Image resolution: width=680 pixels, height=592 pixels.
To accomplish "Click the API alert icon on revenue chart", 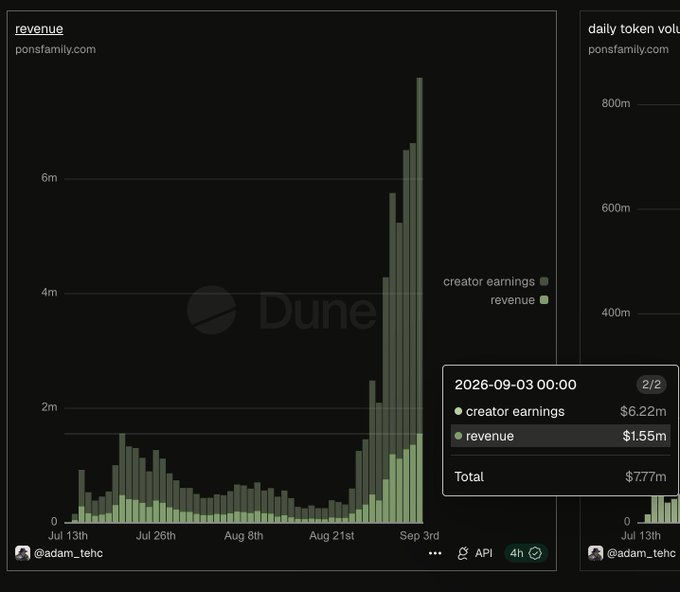I will coord(463,553).
